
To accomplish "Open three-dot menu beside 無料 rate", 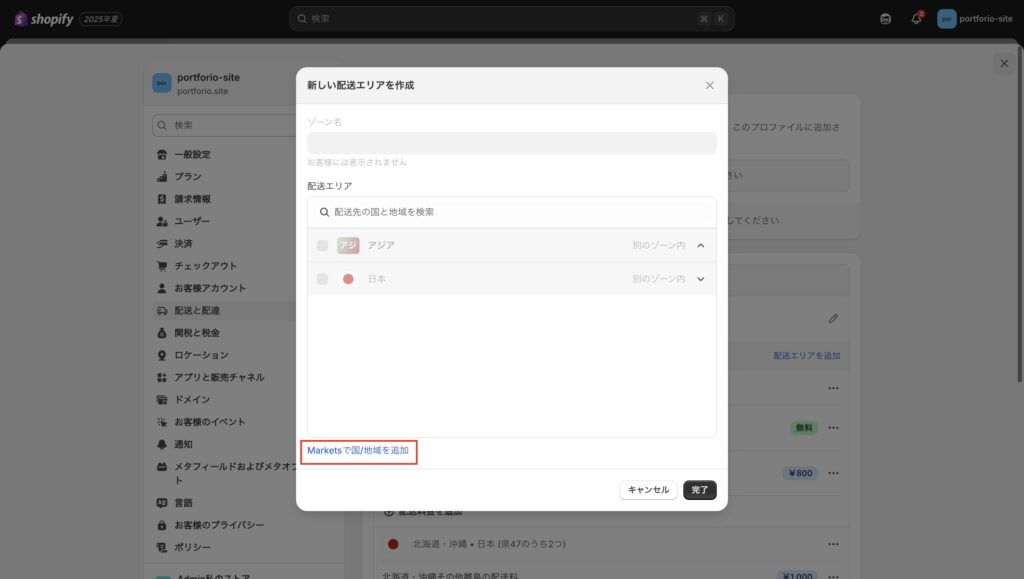I will point(833,428).
